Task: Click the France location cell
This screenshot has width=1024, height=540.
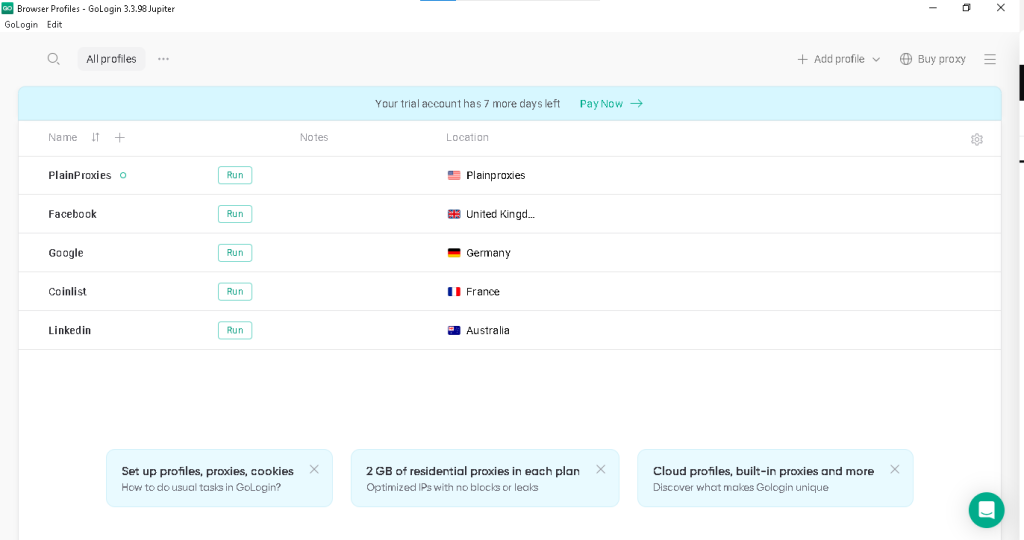Action: click(483, 291)
